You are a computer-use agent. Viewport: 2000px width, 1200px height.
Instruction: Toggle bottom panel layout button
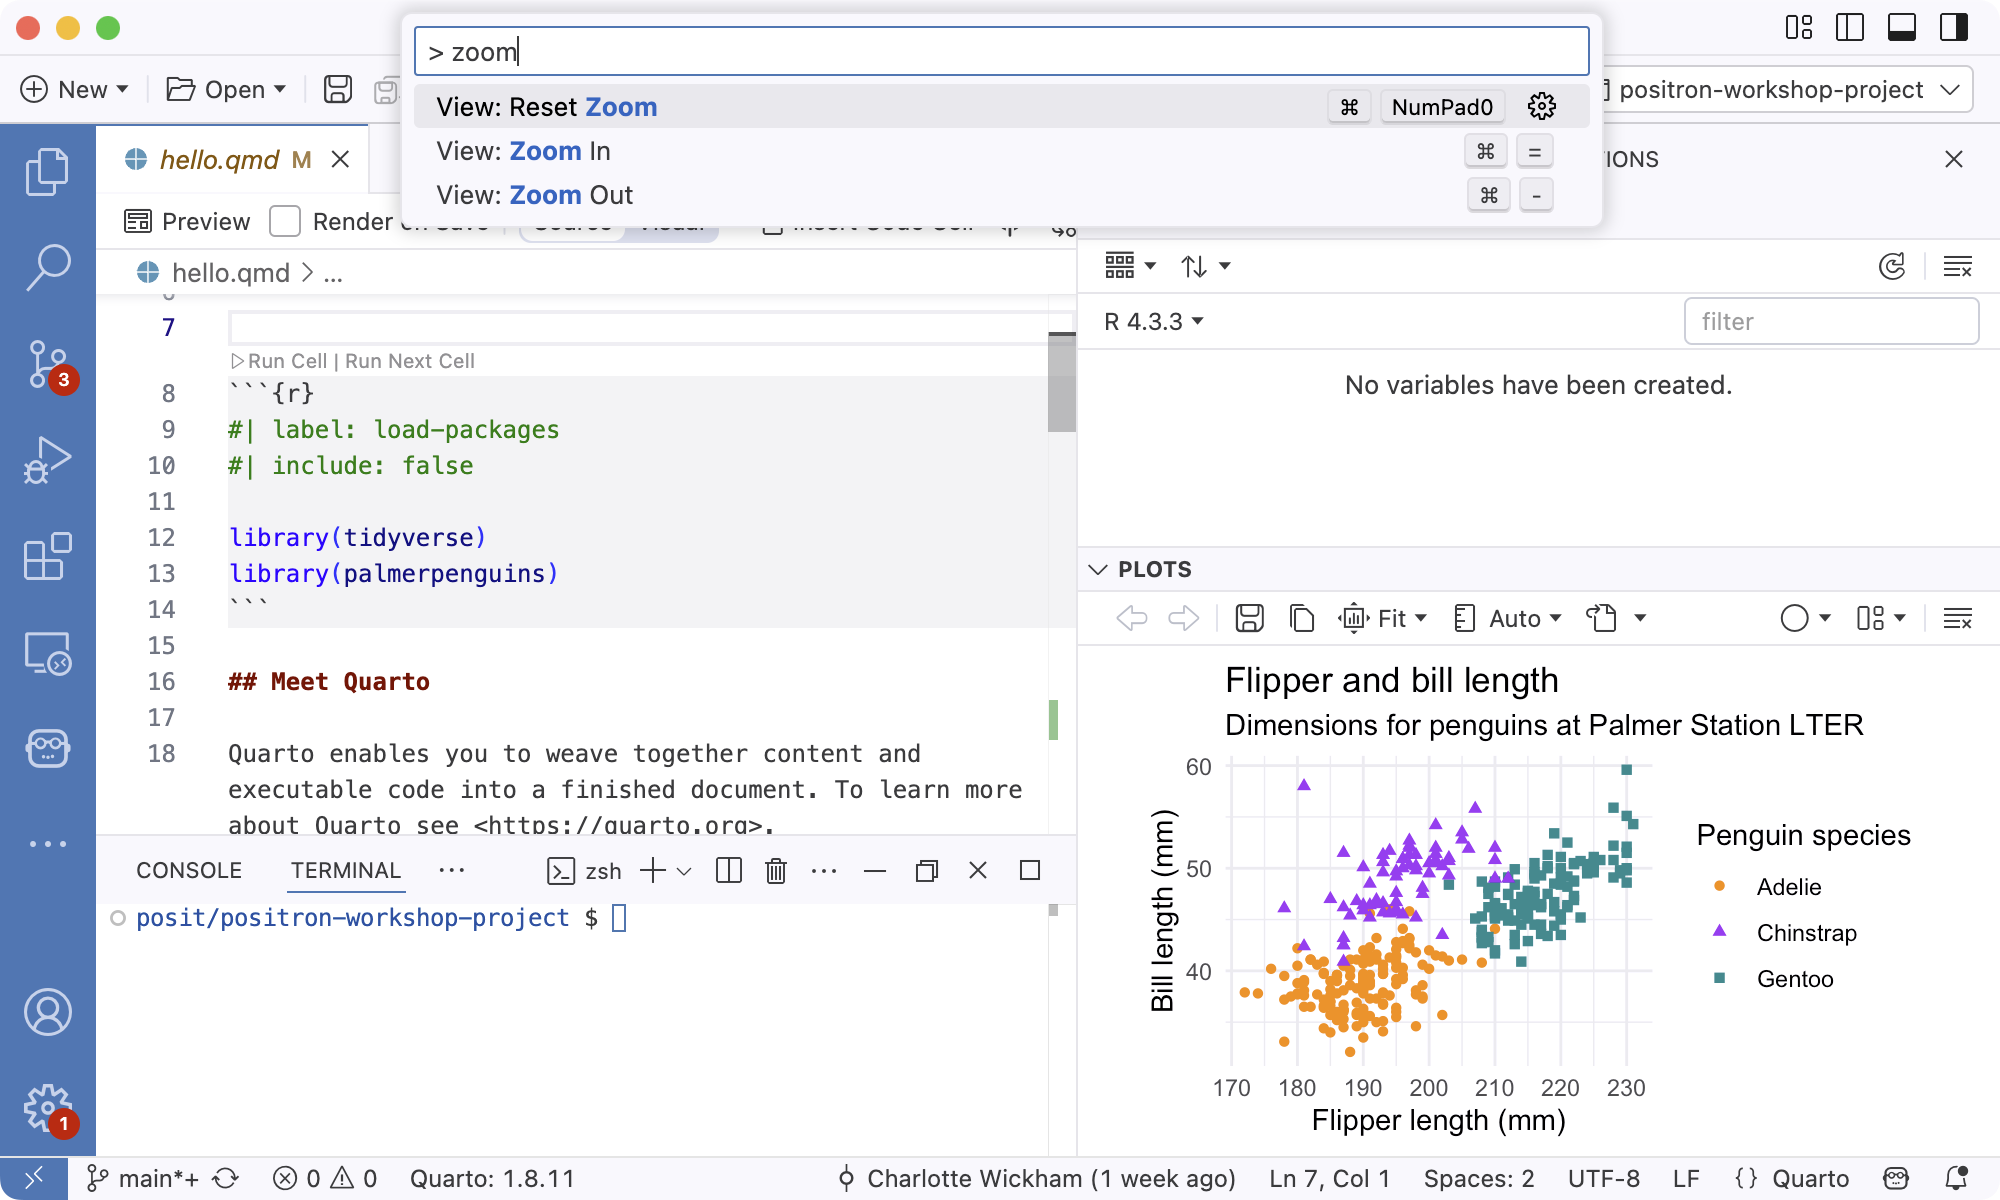[x=1902, y=27]
